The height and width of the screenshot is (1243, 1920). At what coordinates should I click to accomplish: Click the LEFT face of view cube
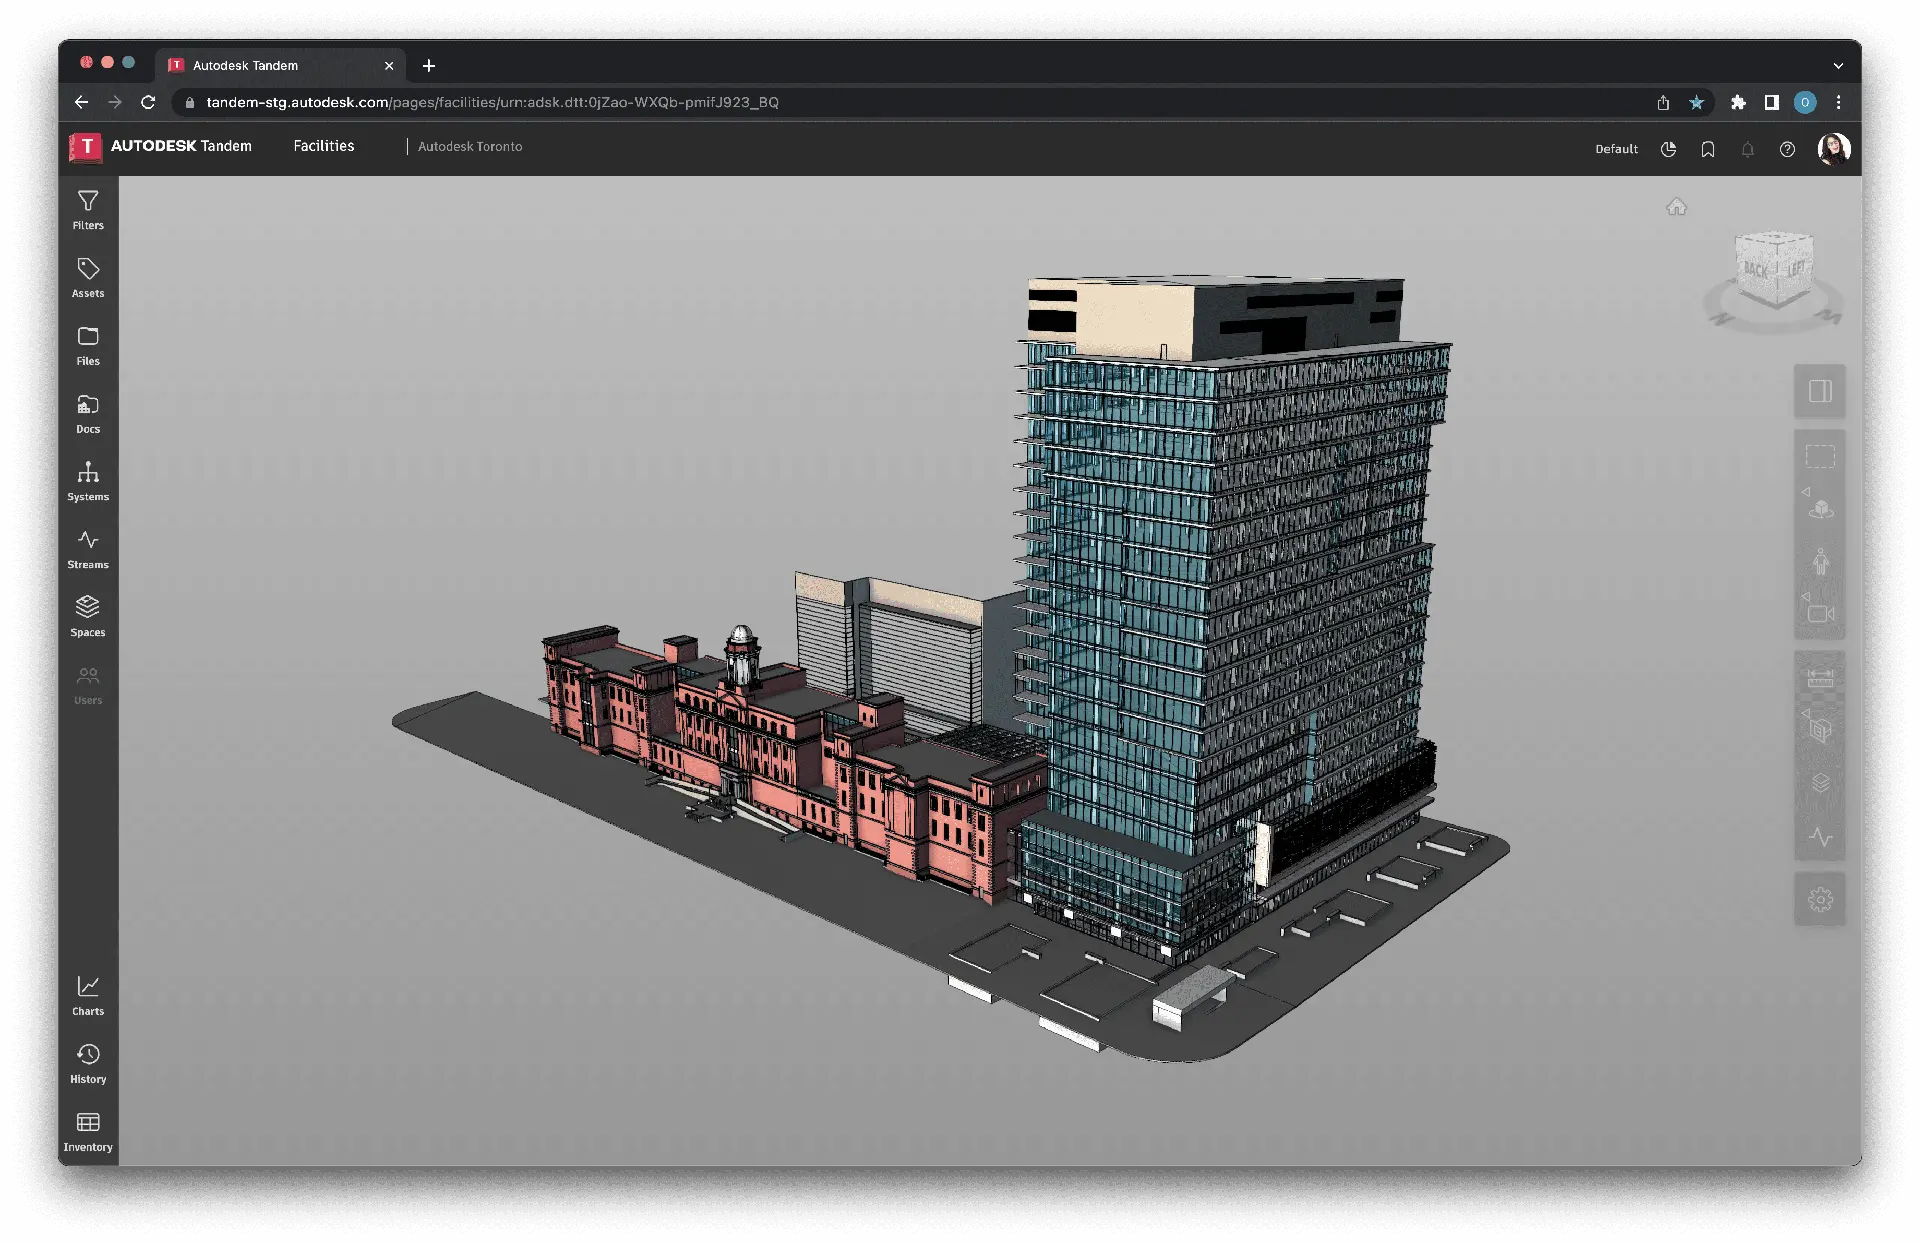point(1796,268)
